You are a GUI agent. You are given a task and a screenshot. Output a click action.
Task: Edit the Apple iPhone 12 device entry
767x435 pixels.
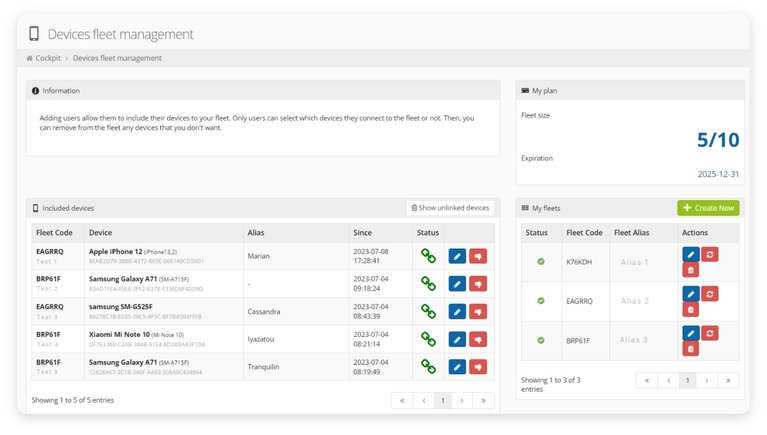click(457, 256)
